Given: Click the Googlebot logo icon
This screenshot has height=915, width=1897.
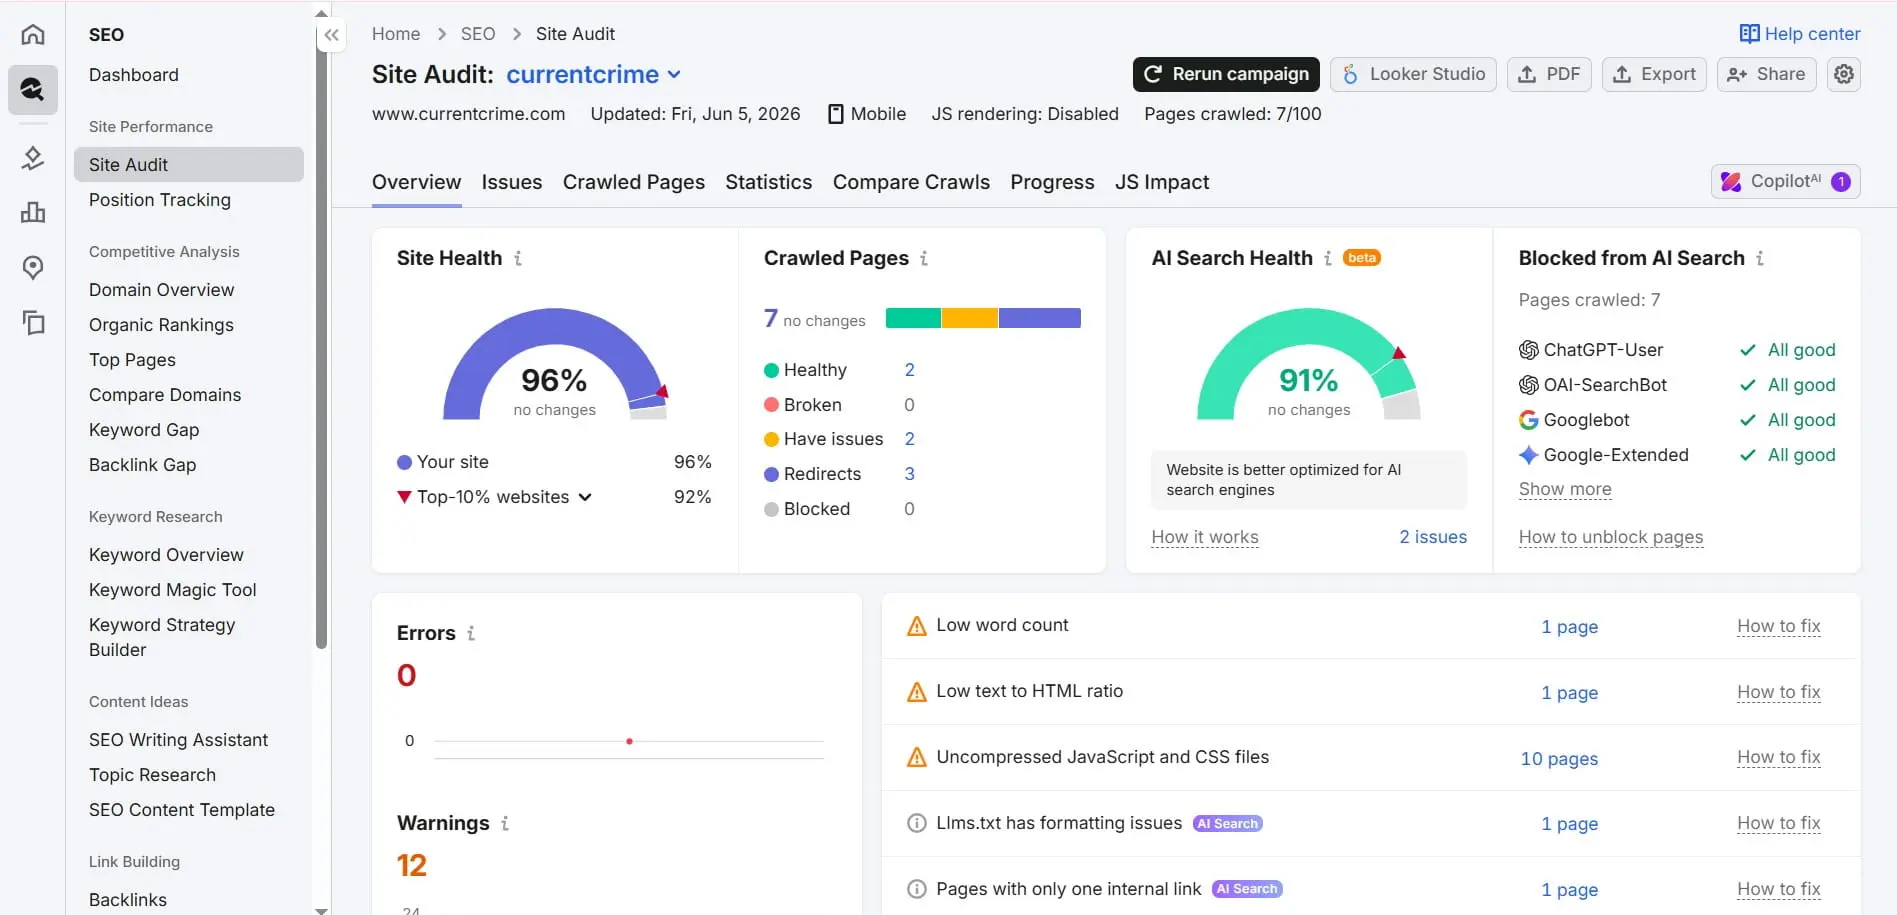Looking at the screenshot, I should point(1529,420).
